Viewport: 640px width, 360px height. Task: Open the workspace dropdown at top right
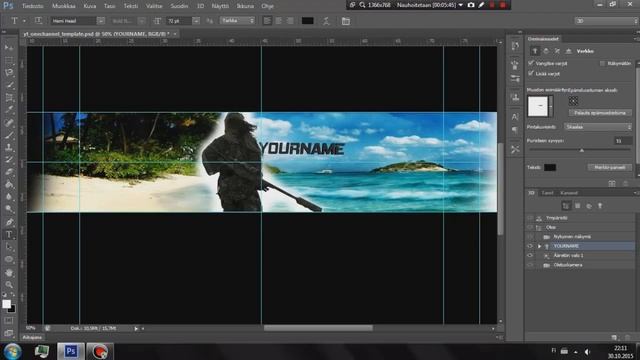pos(607,20)
